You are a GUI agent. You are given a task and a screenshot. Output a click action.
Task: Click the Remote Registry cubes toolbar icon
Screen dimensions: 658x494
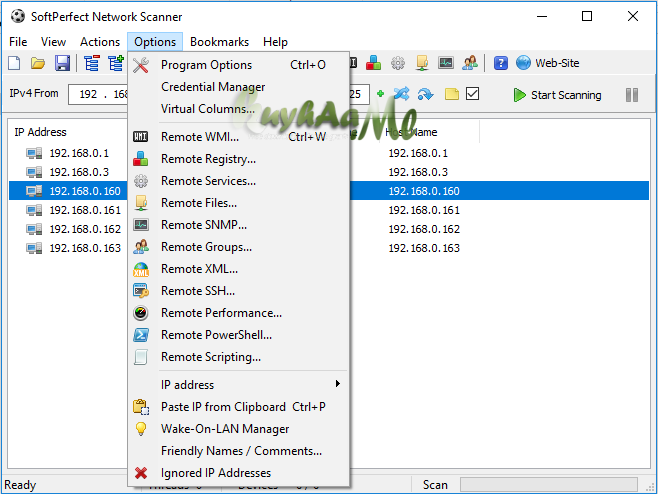coord(373,63)
